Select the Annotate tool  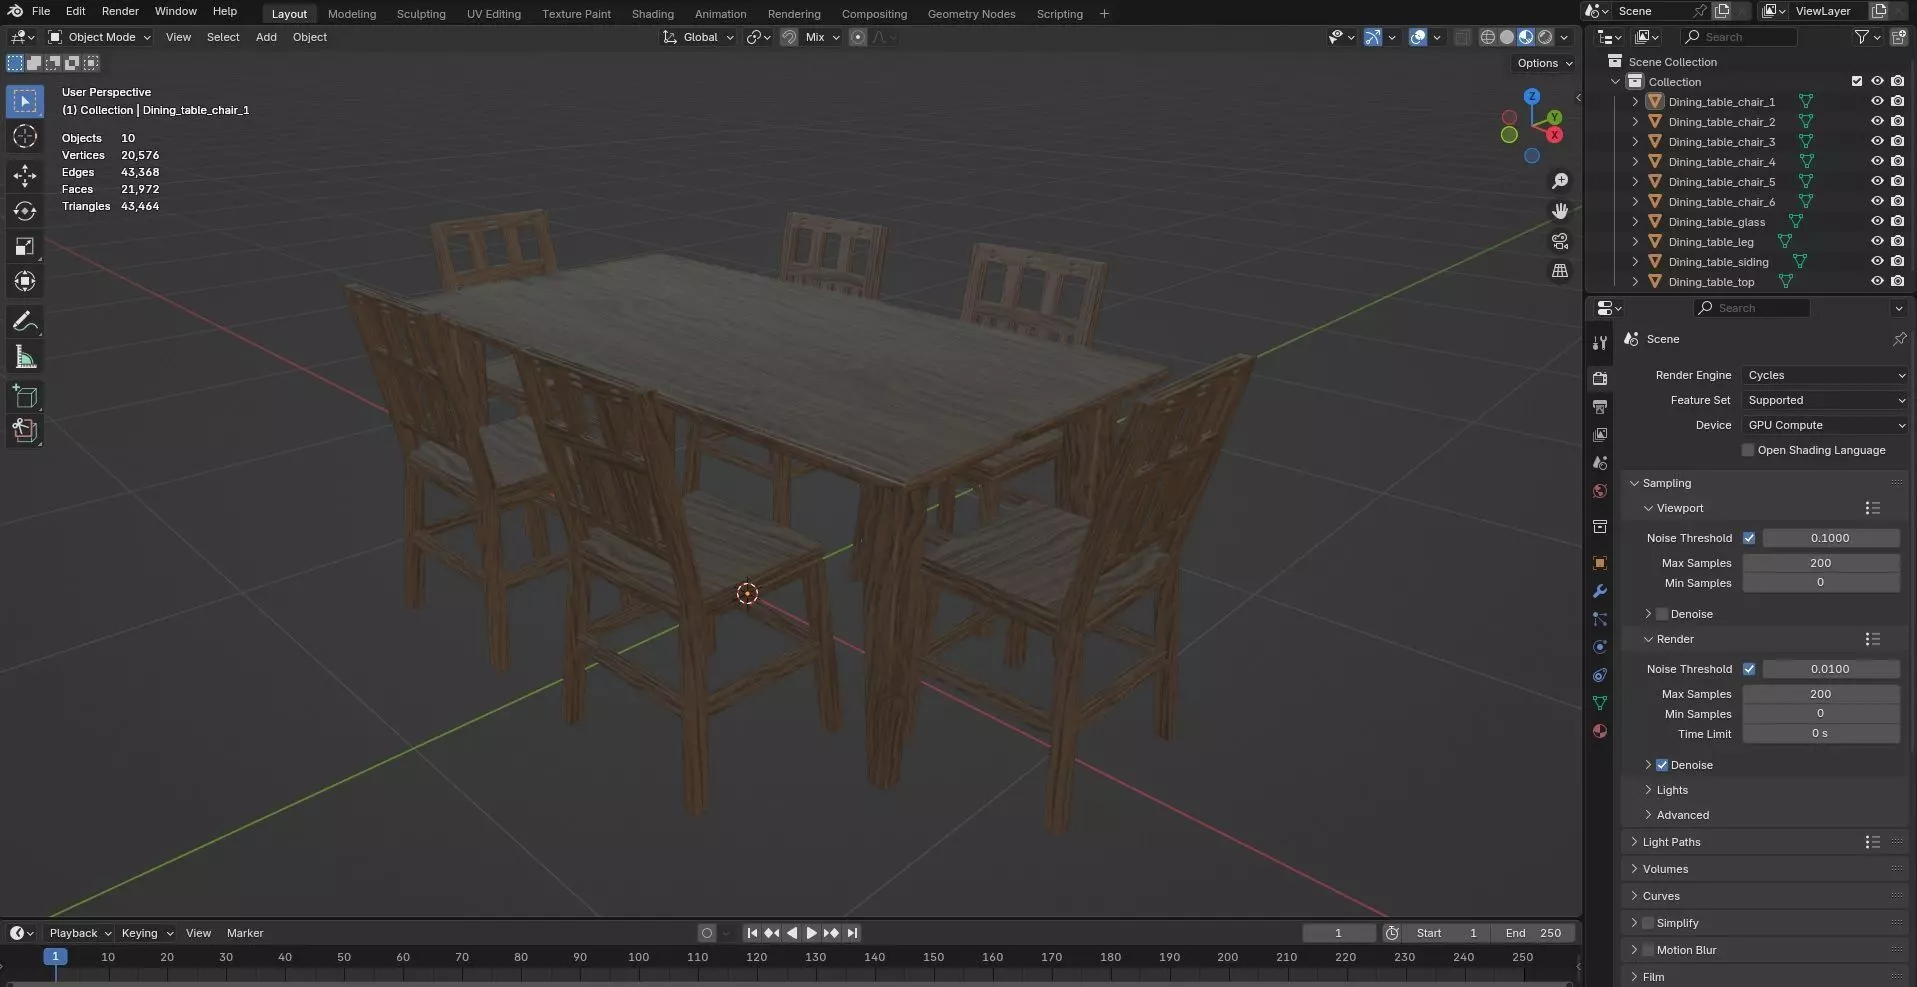click(x=25, y=322)
